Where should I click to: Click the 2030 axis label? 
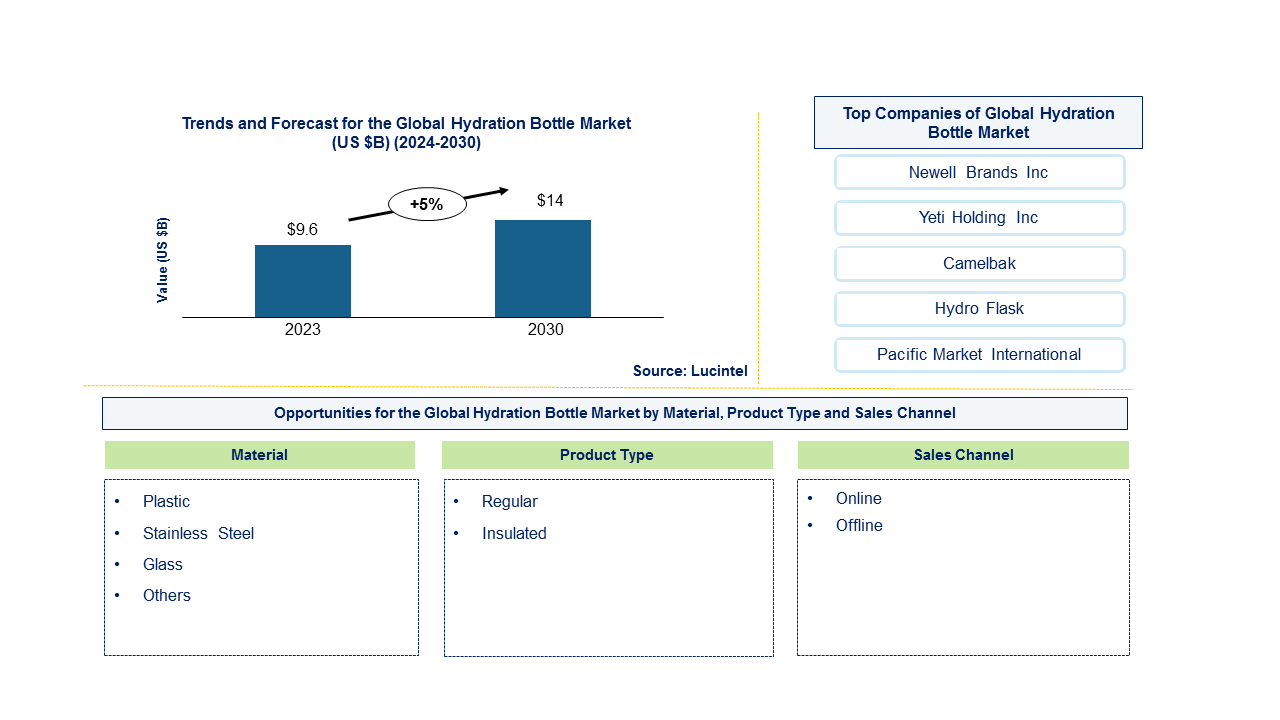[545, 330]
